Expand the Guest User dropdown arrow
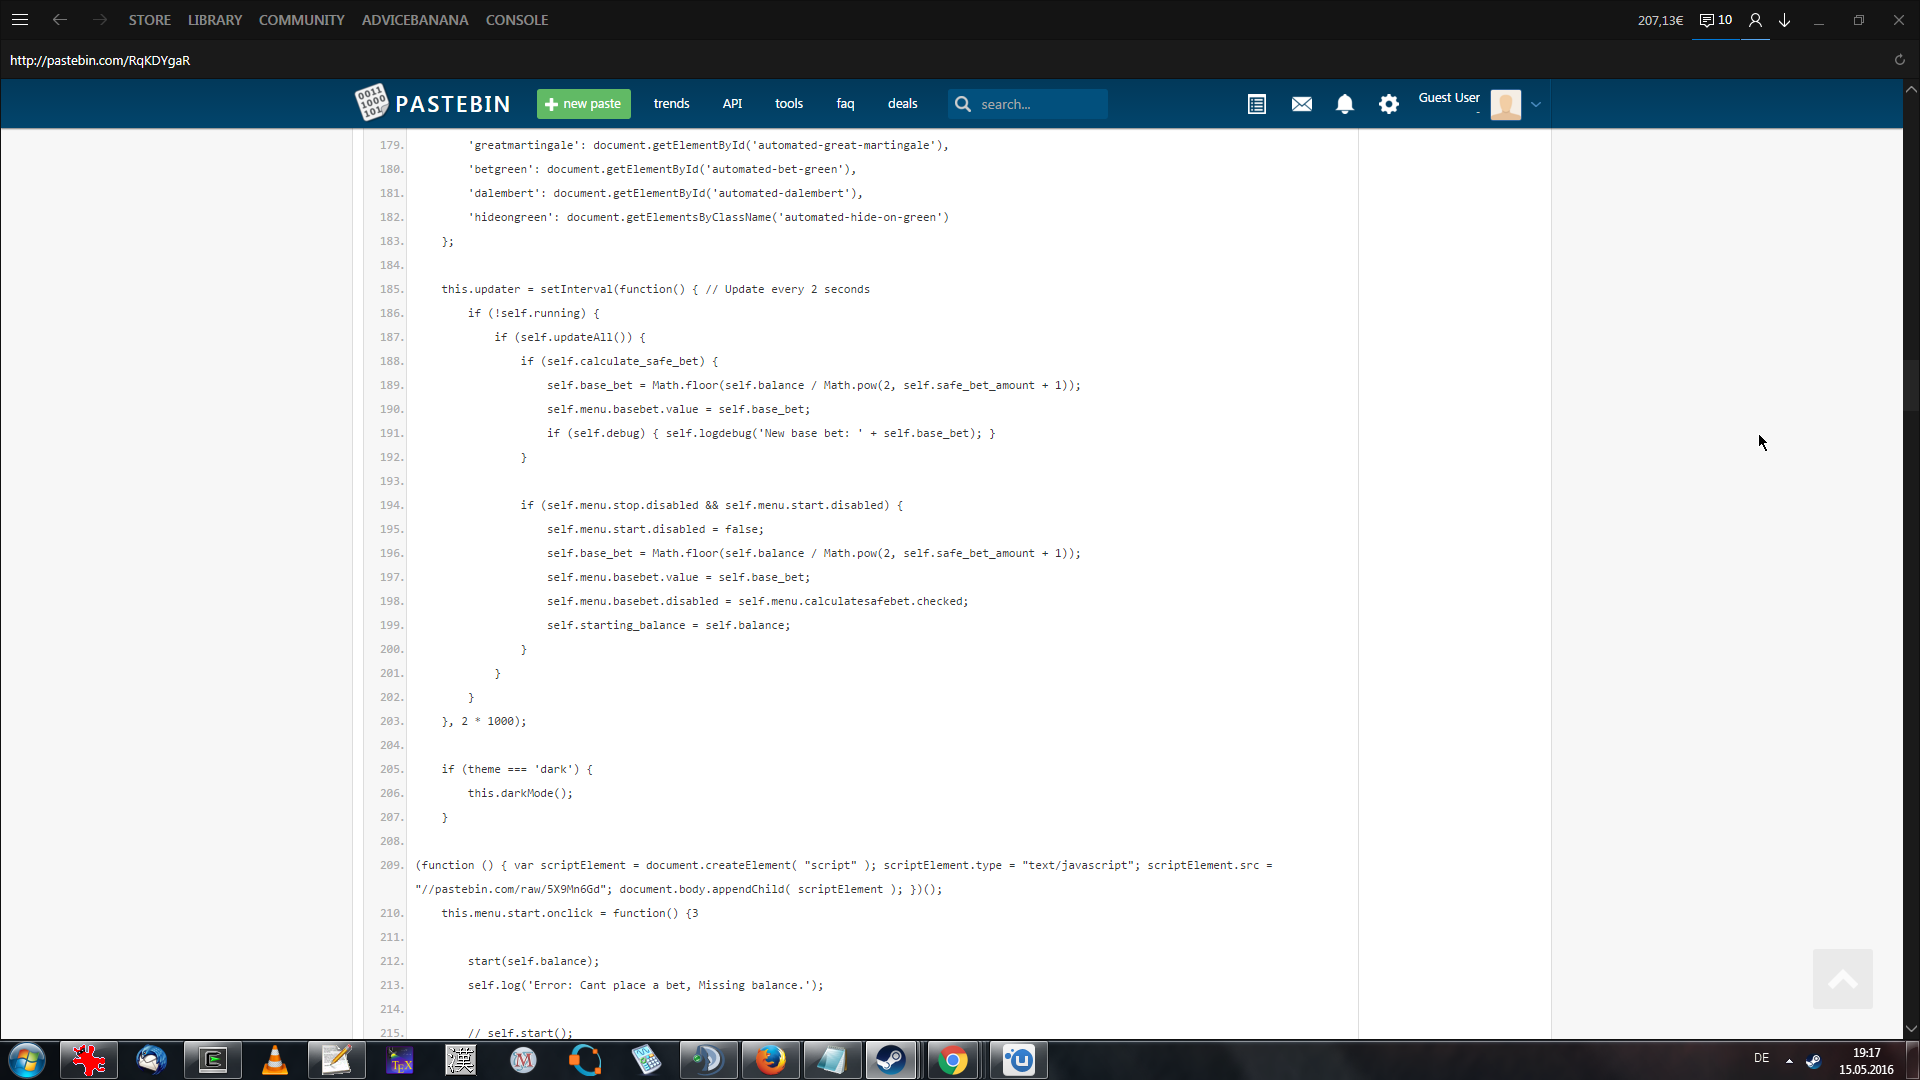The height and width of the screenshot is (1080, 1920). coord(1536,104)
